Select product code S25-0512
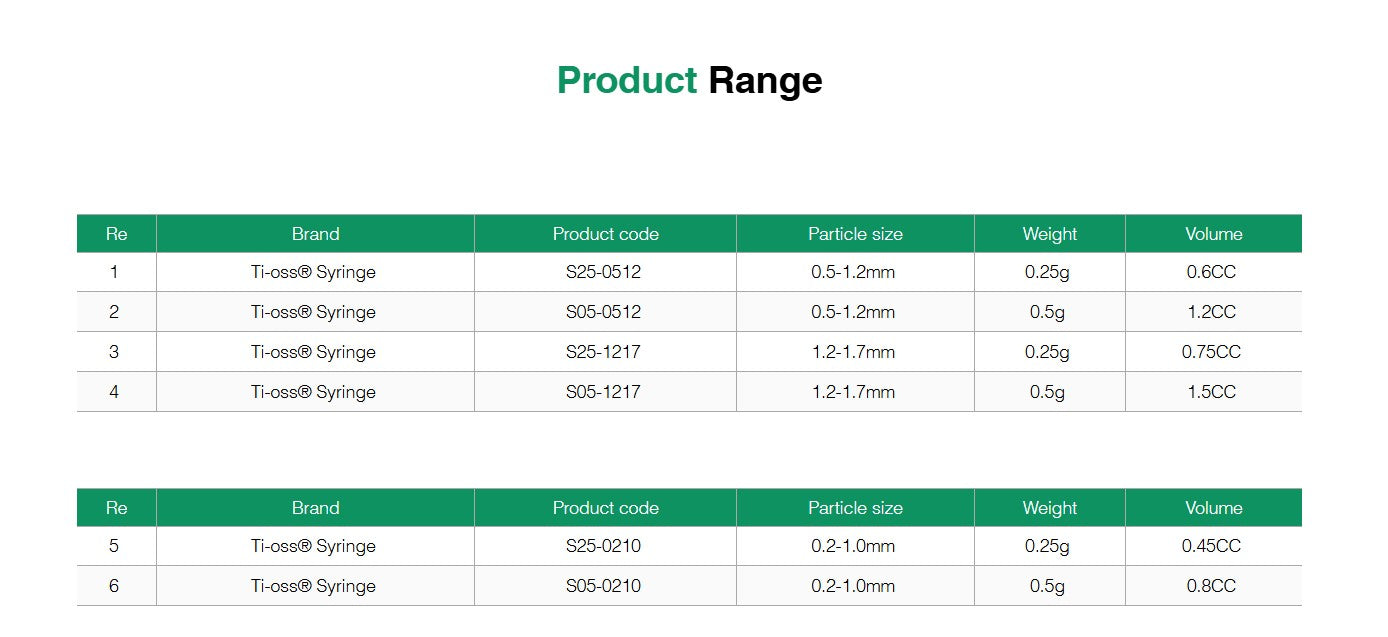Image resolution: width=1388 pixels, height=637 pixels. (x=604, y=272)
